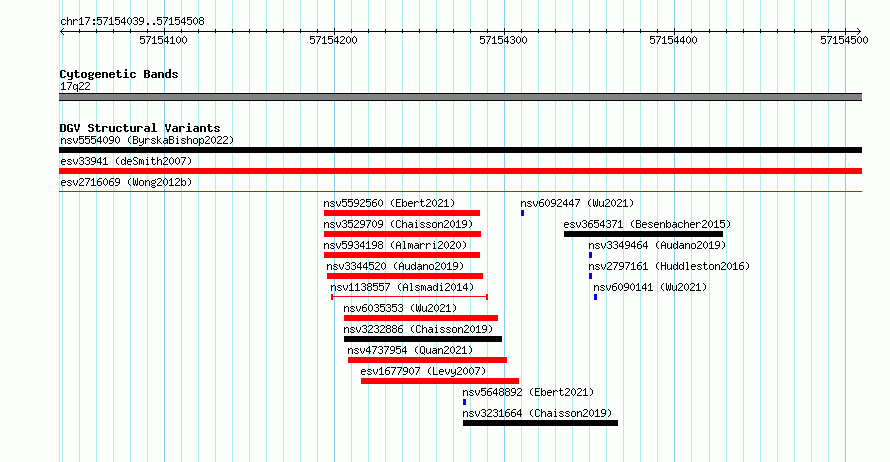Click the esv33941 (deSmith2007) label
The height and width of the screenshot is (462, 890).
pyautogui.click(x=126, y=161)
